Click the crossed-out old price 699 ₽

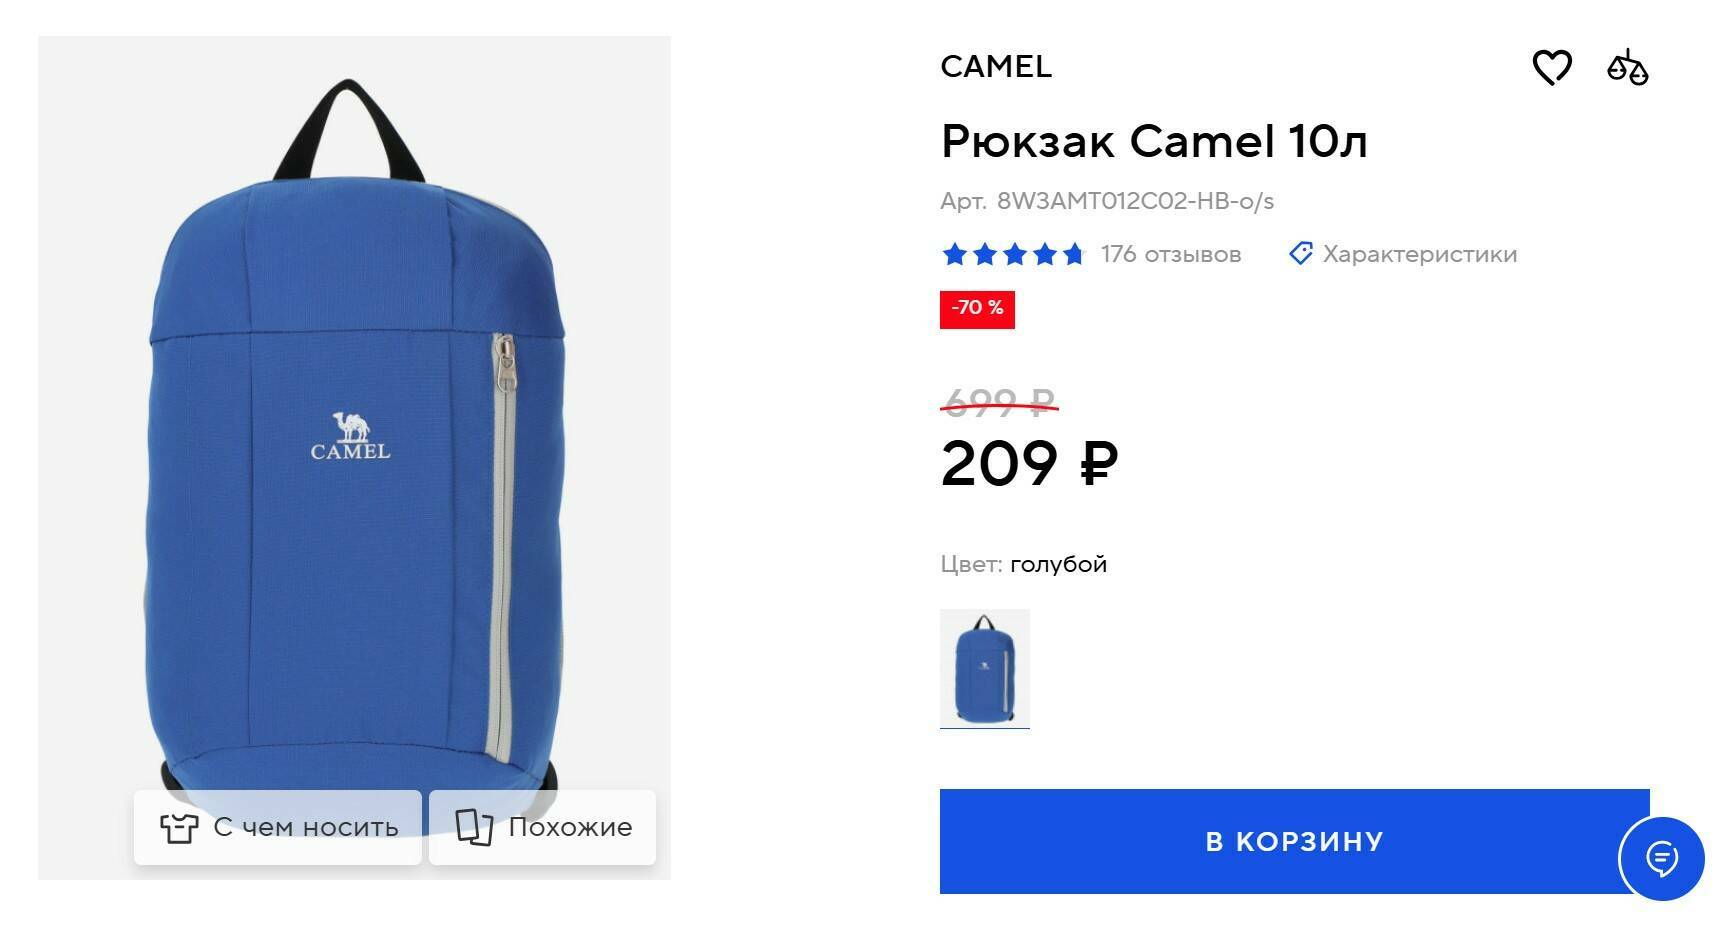click(999, 402)
